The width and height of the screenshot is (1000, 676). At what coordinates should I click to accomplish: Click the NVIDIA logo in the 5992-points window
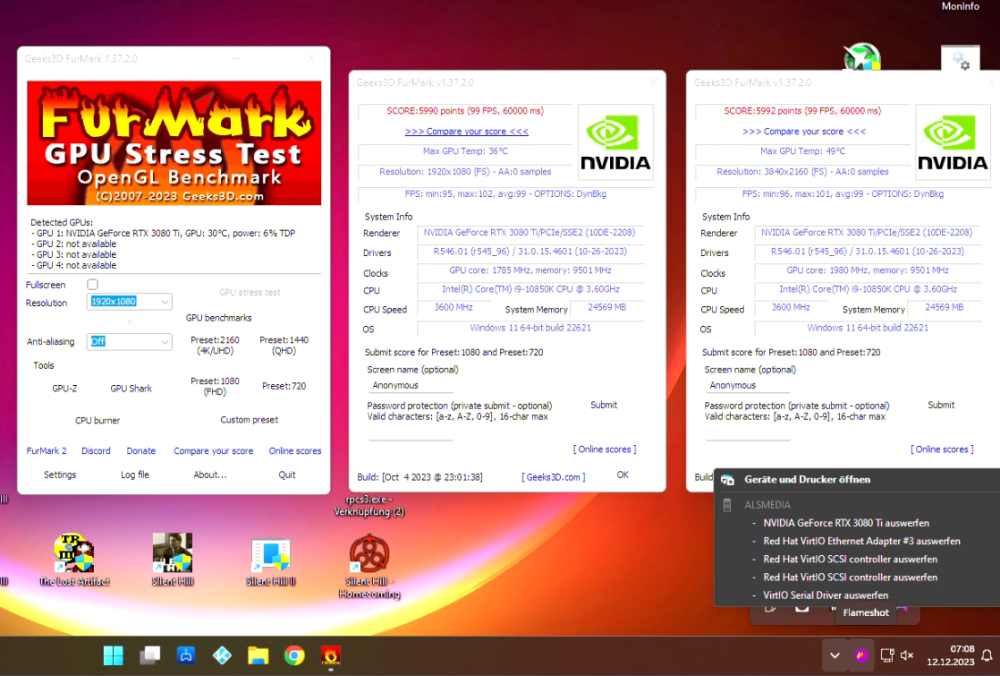[x=953, y=142]
